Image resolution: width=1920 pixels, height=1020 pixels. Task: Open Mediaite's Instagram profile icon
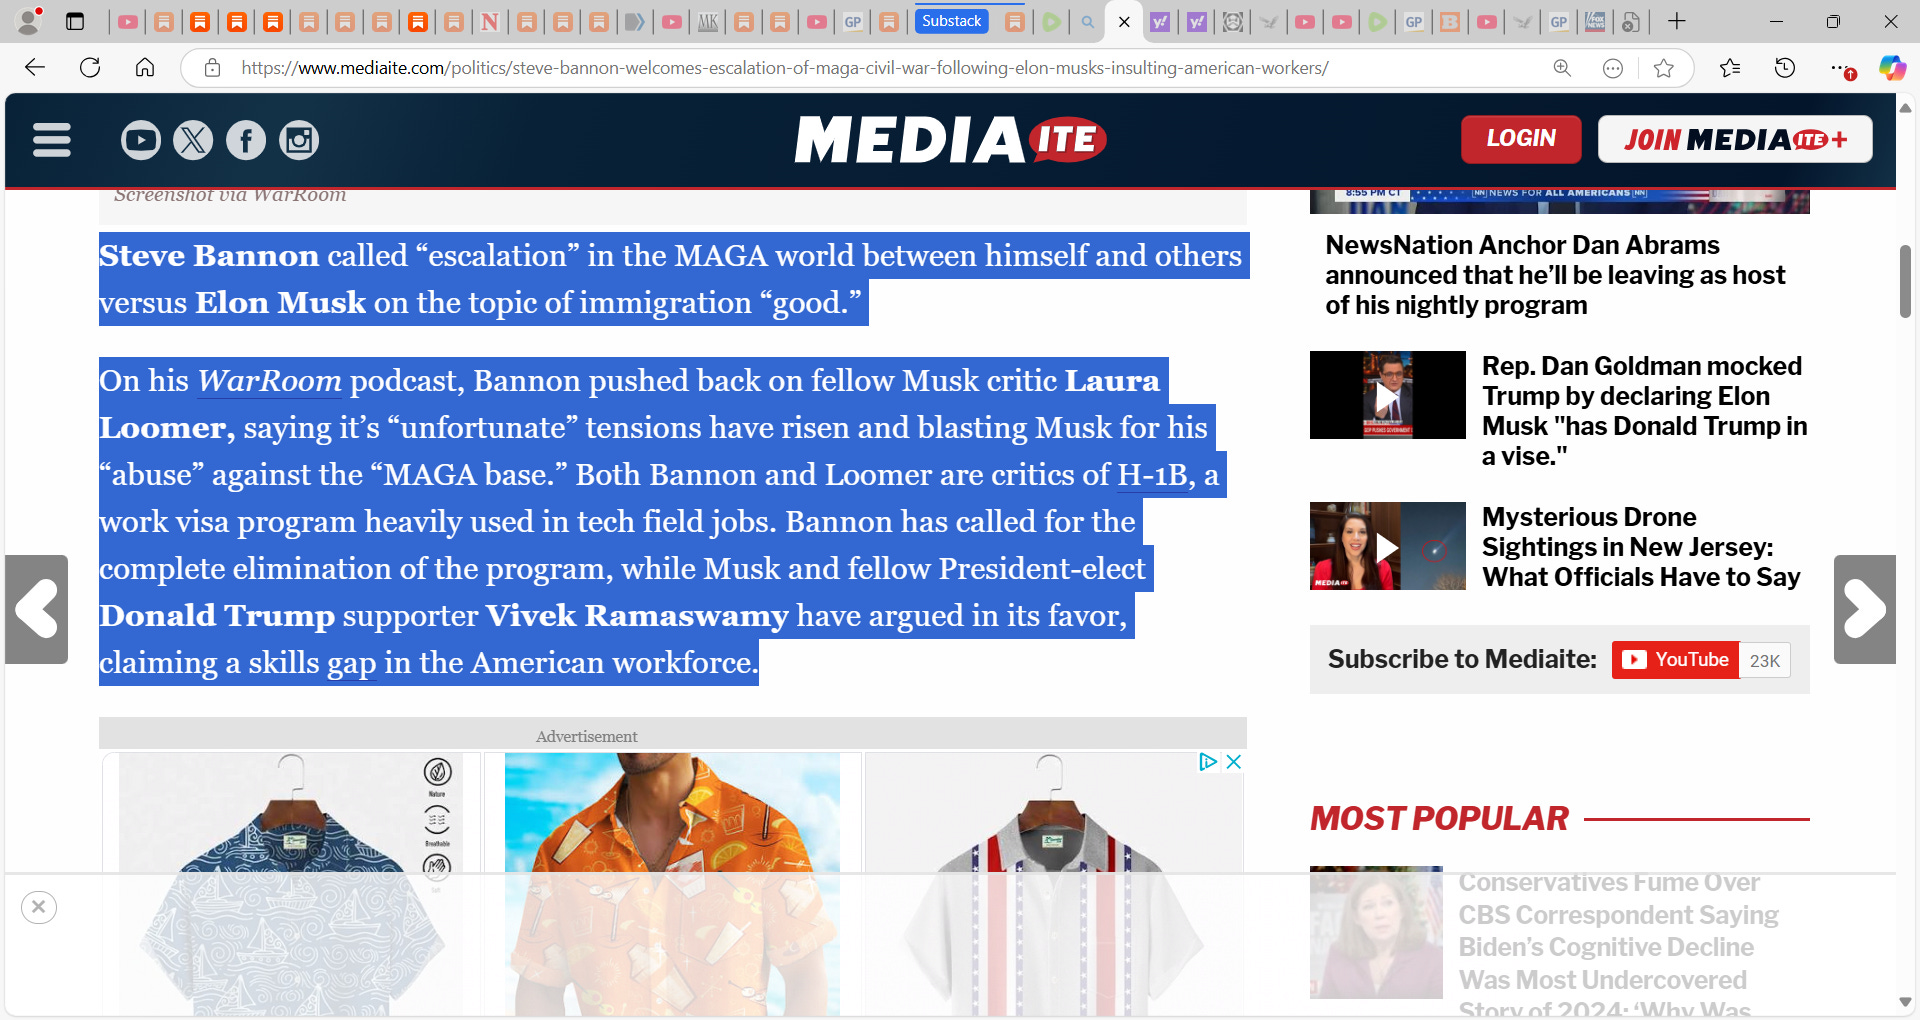click(x=298, y=140)
